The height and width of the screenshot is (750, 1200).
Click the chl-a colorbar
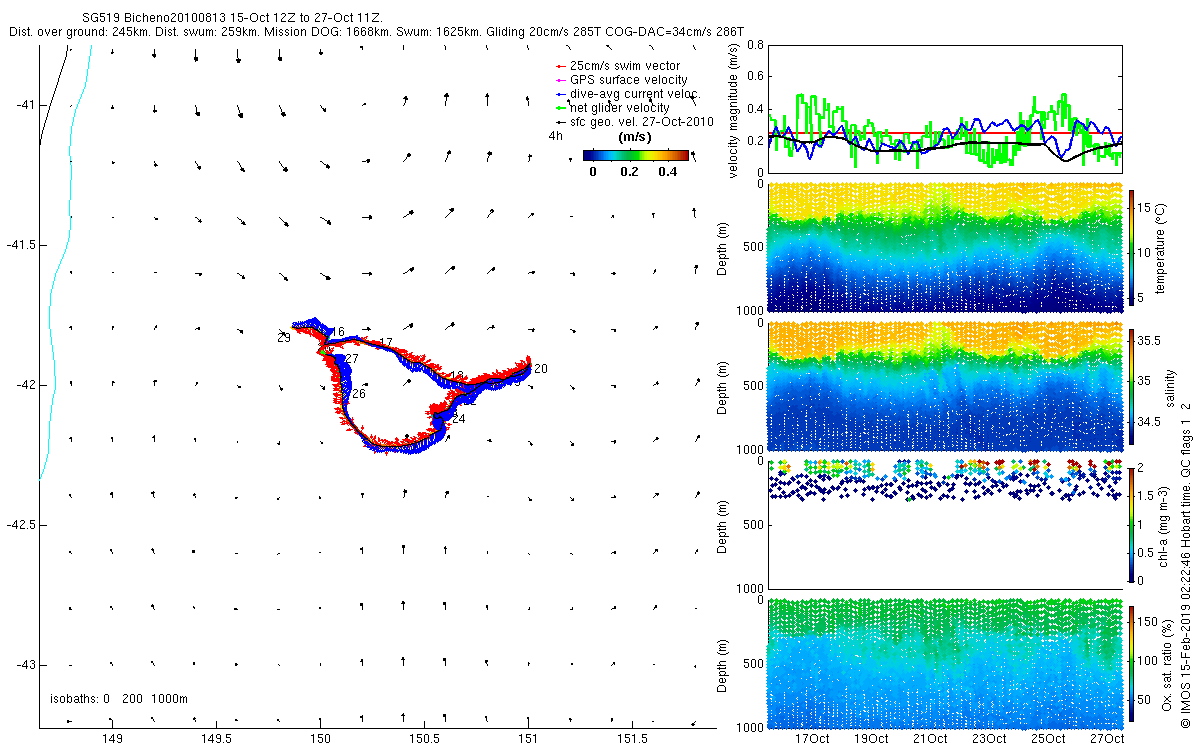click(1132, 524)
